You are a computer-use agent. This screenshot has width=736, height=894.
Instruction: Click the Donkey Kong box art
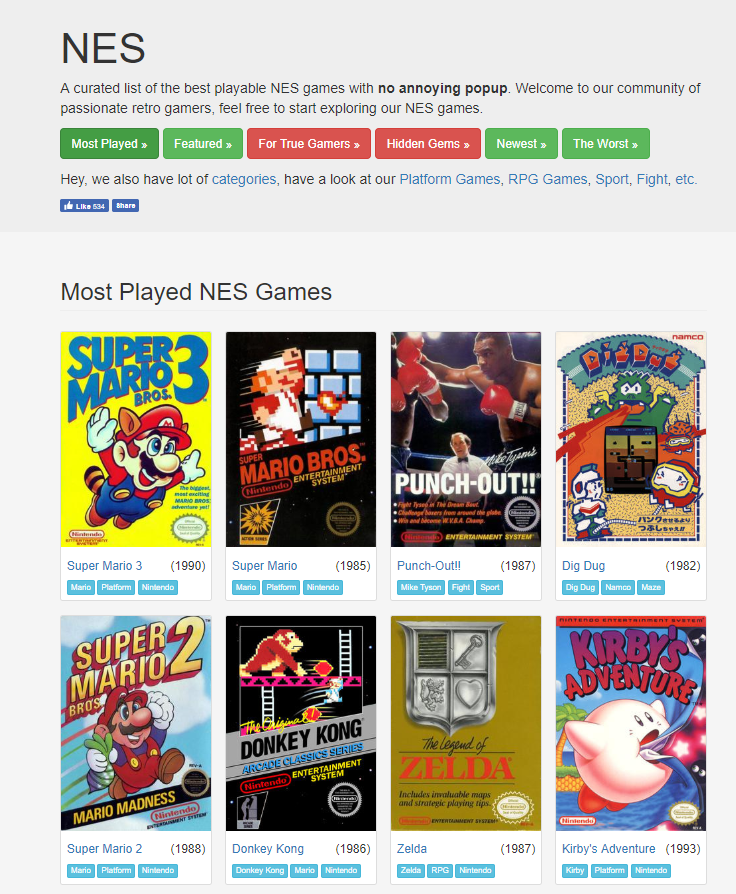click(301, 723)
